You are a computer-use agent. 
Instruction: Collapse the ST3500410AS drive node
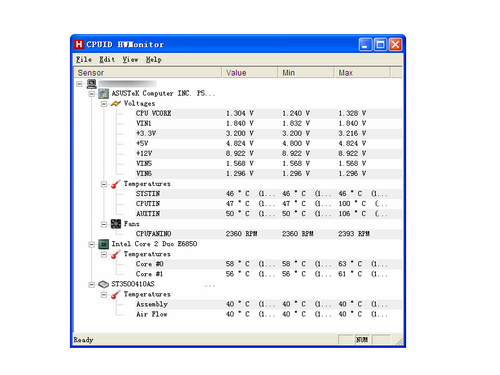tap(92, 284)
